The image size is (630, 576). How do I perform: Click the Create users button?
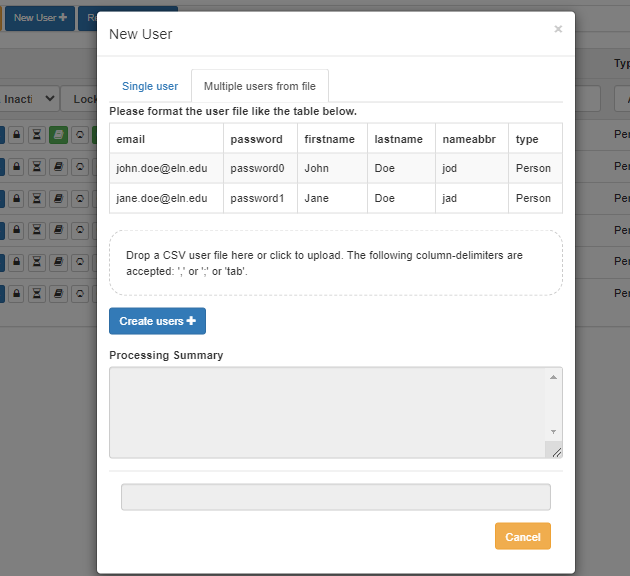tap(158, 321)
